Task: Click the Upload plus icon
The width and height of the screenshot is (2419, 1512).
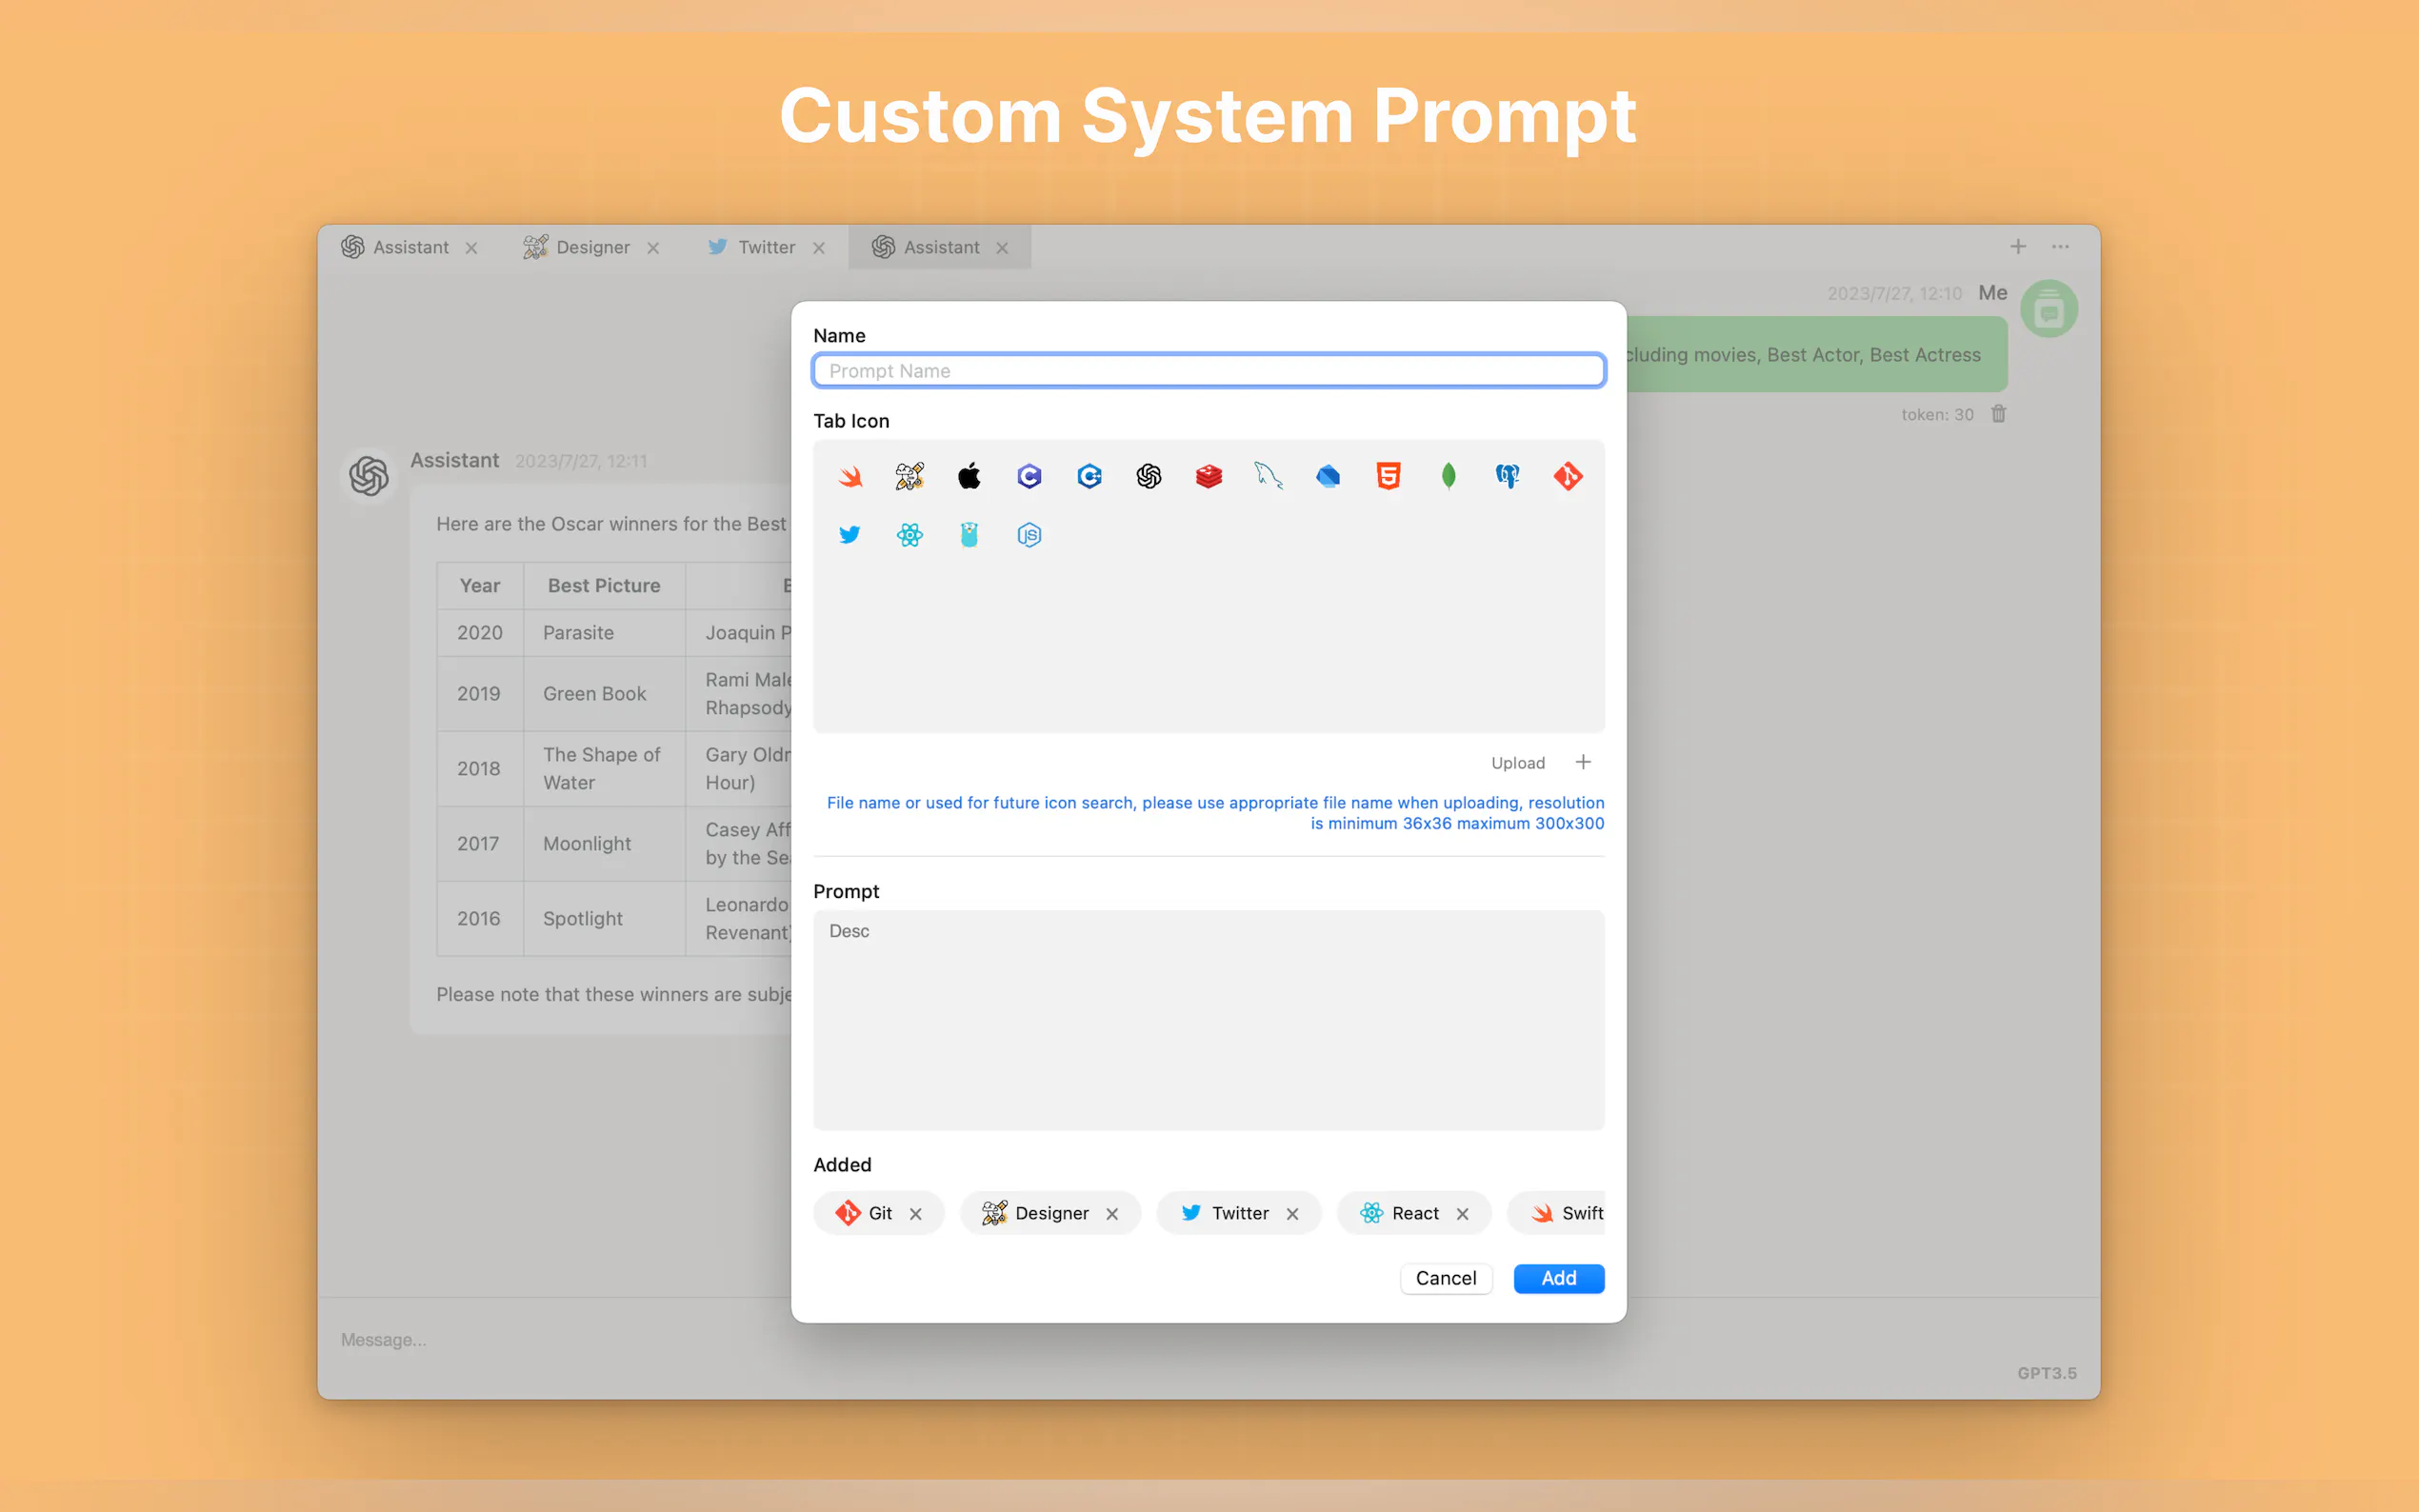Action: coord(1583,762)
